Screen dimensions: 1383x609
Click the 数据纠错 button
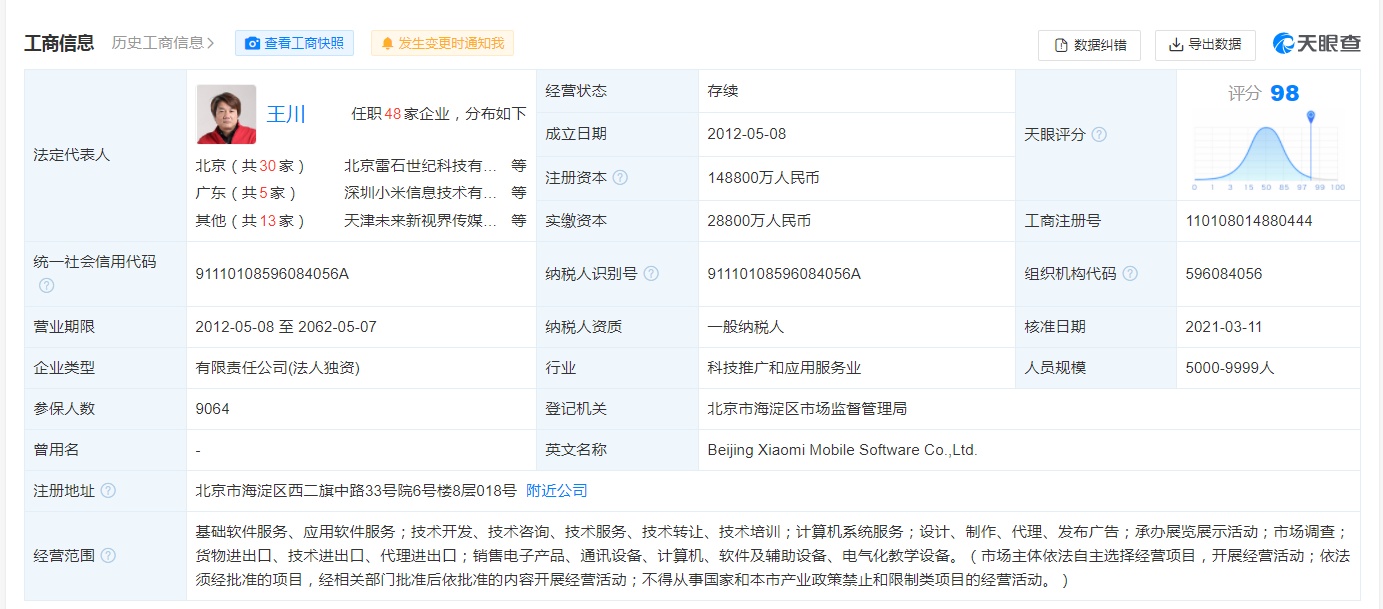coord(1089,45)
